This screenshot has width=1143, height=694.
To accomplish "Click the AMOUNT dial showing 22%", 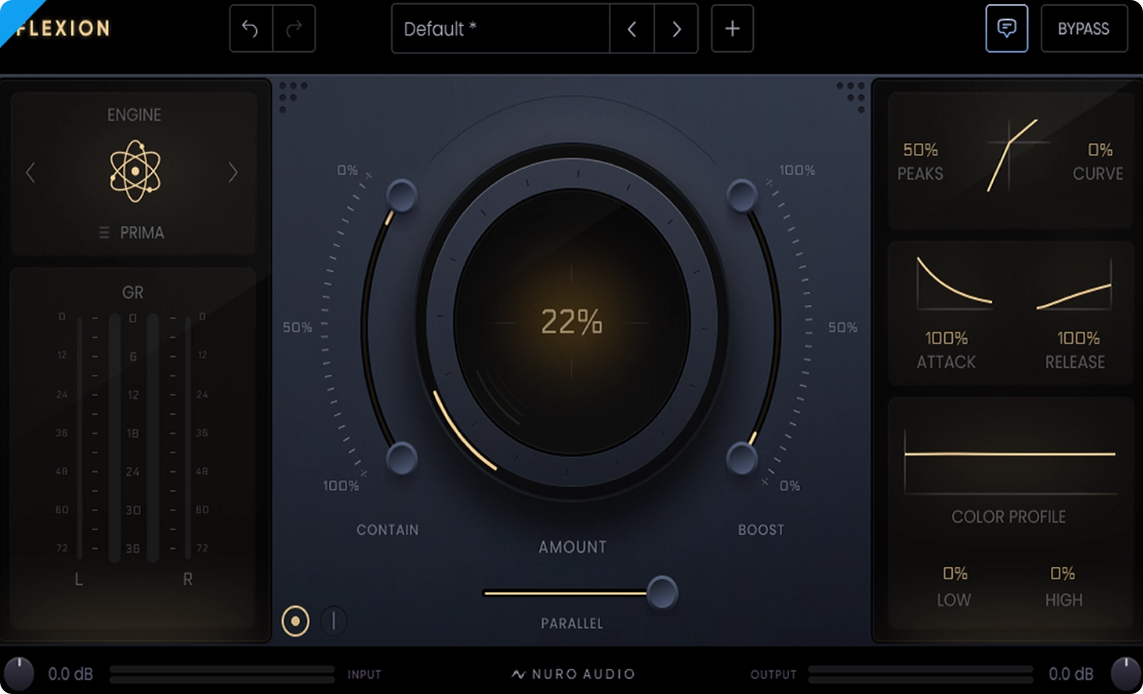I will coord(572,321).
